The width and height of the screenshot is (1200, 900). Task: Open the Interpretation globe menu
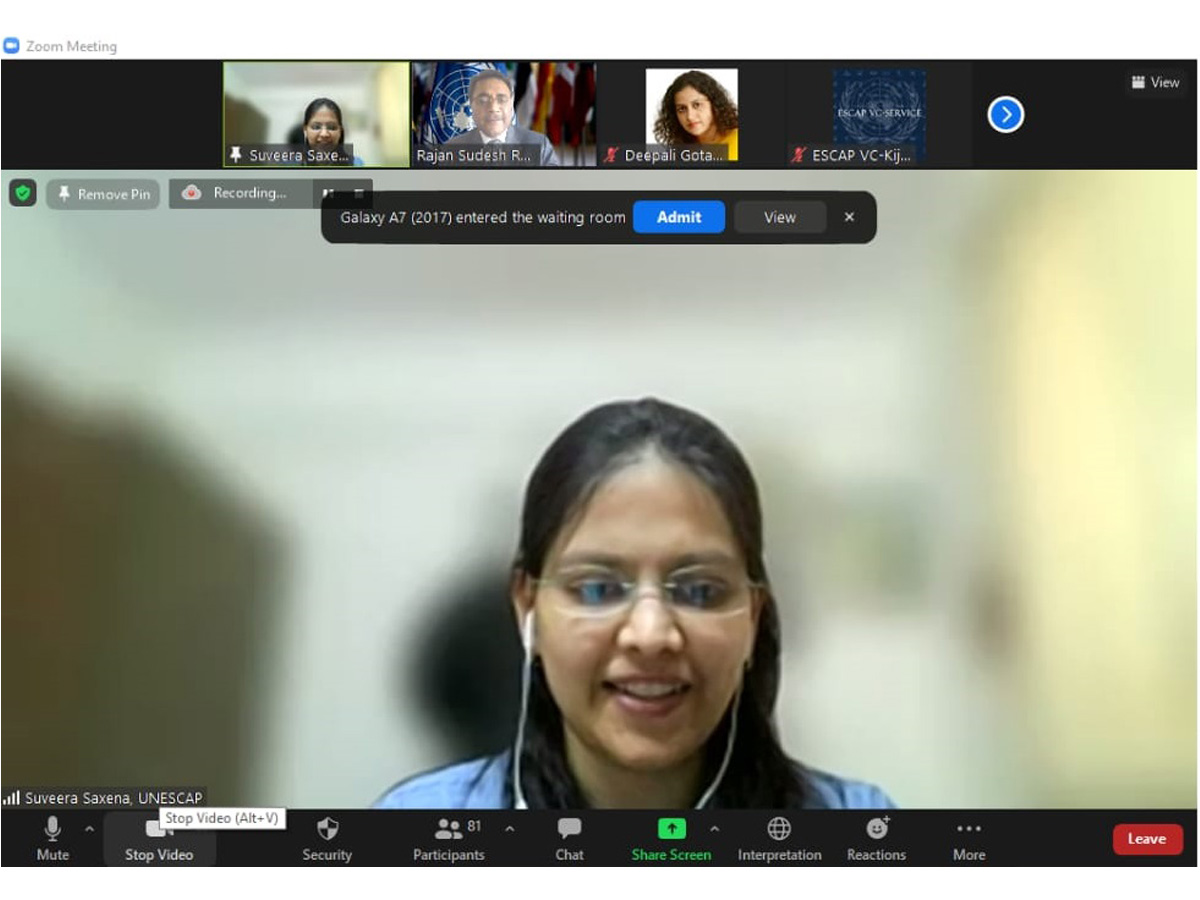[x=779, y=838]
